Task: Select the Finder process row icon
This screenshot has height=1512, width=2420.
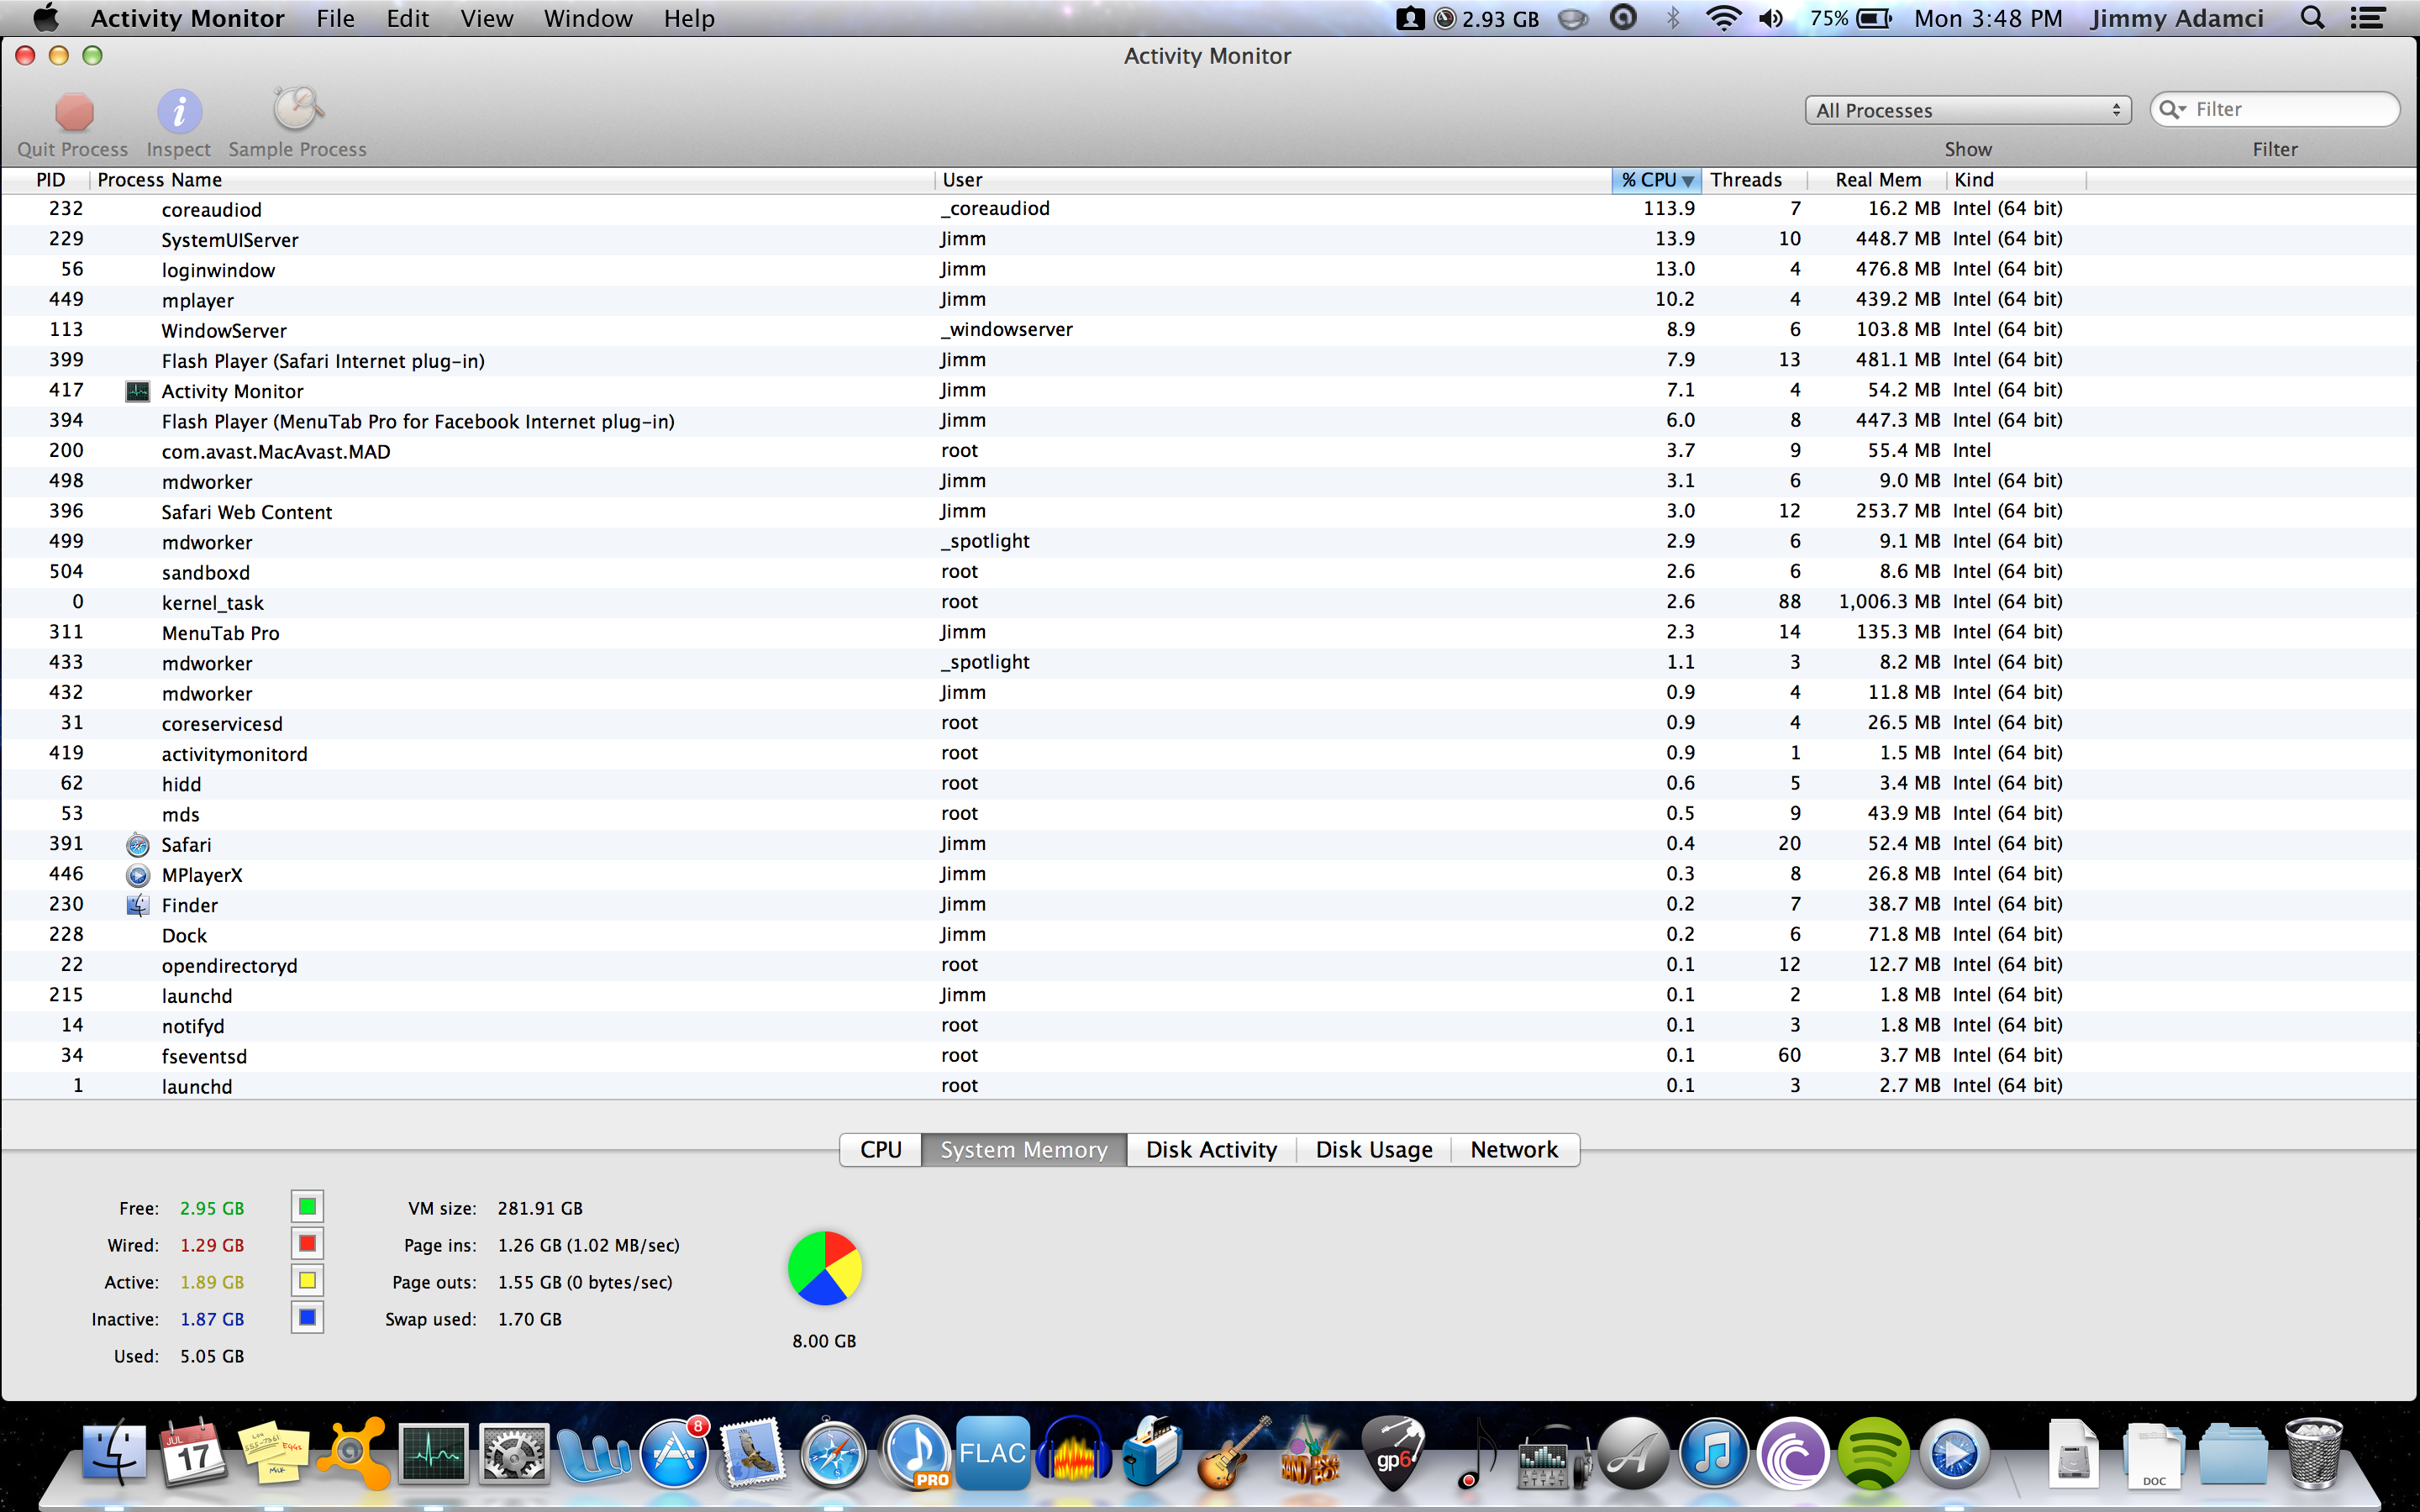Action: click(138, 905)
